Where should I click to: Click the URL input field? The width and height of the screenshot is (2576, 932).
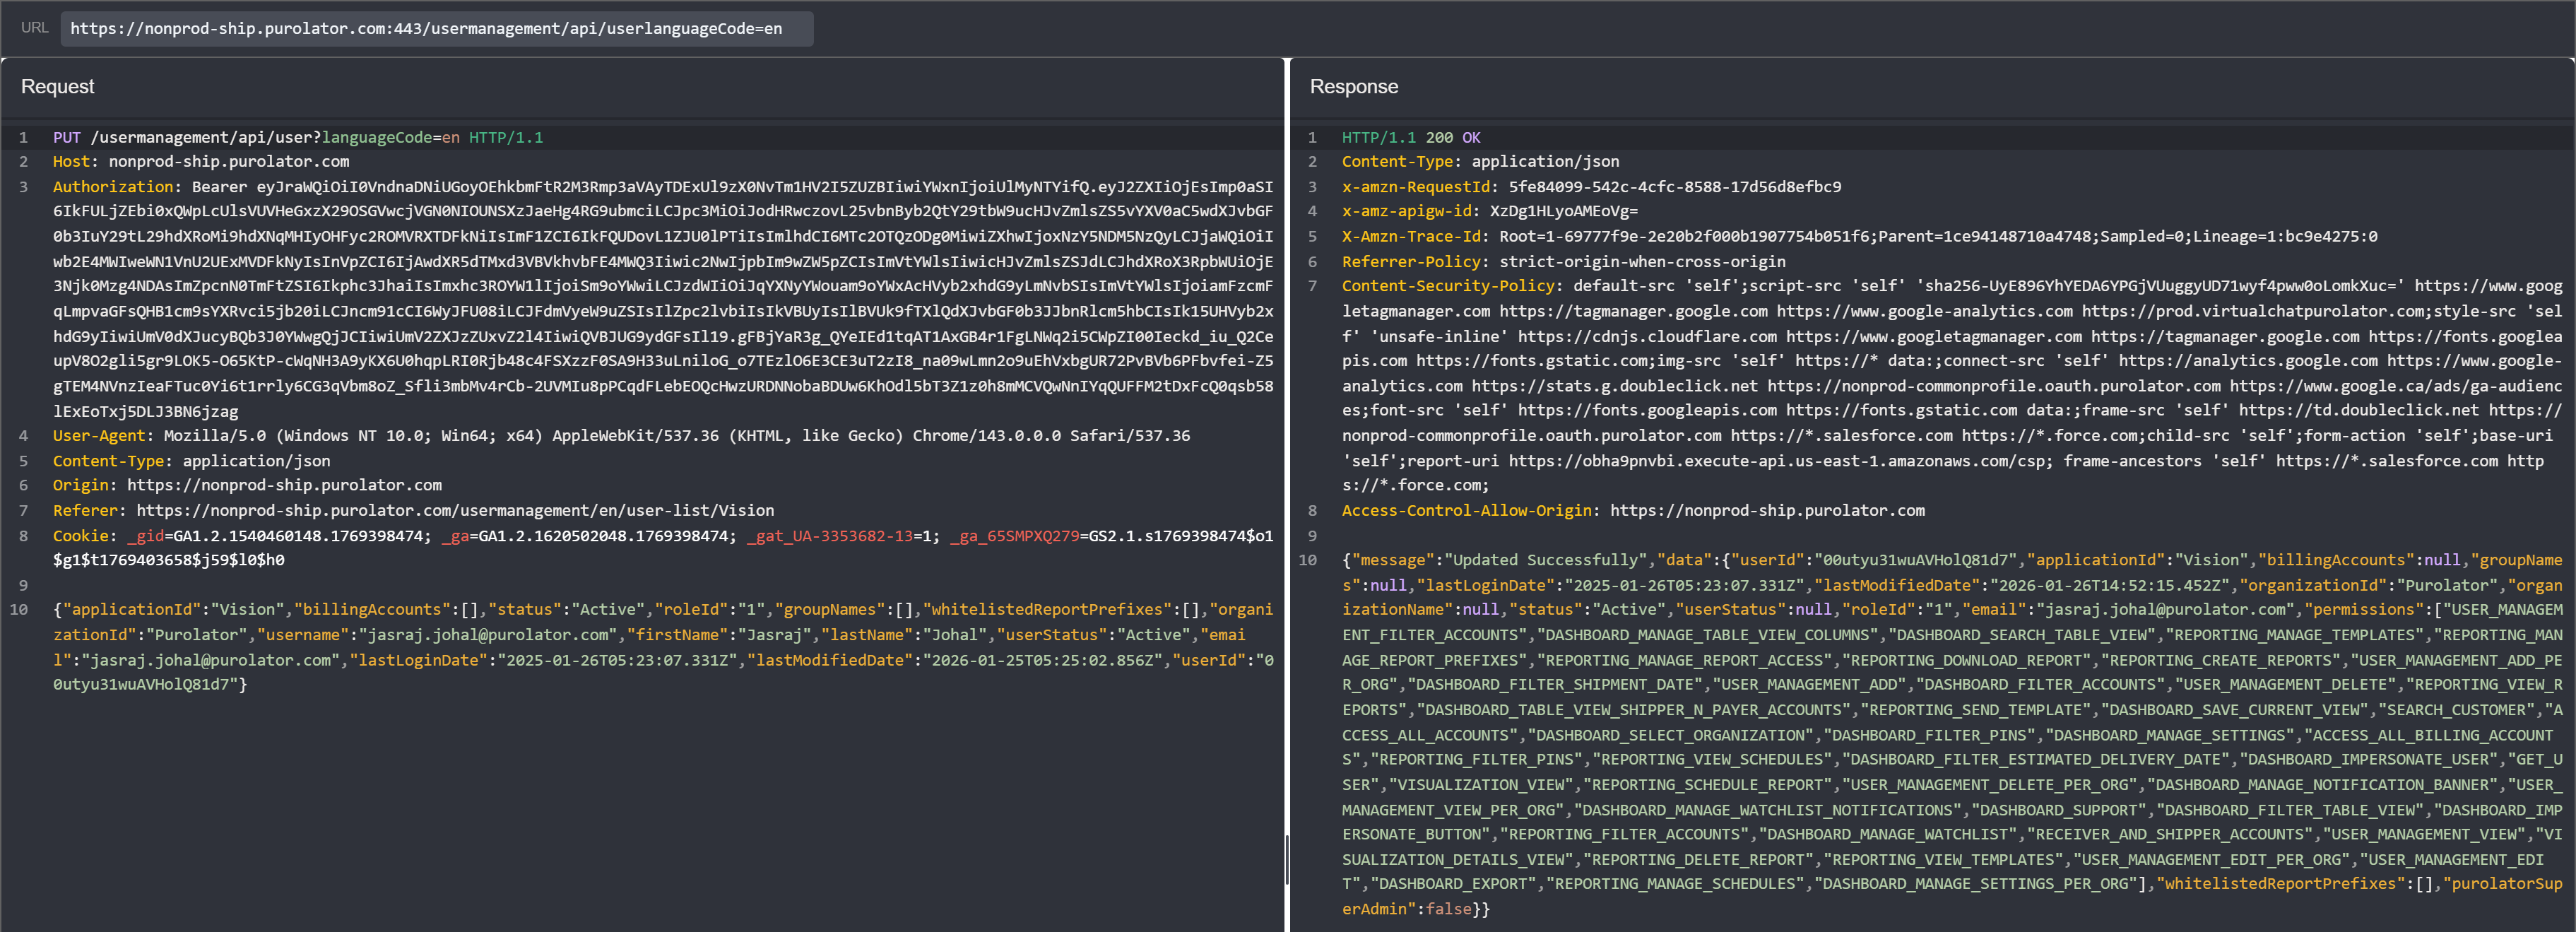tap(436, 28)
